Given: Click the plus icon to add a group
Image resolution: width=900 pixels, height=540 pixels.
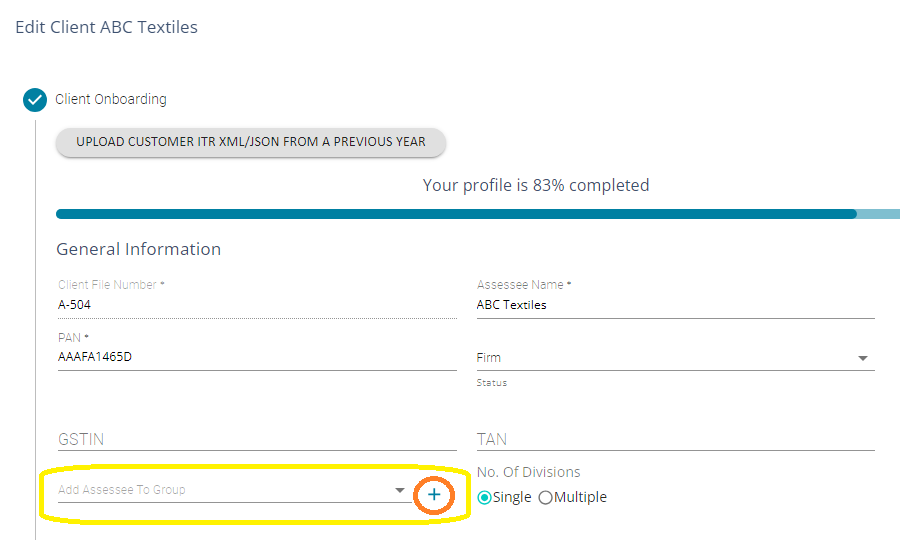Looking at the screenshot, I should pyautogui.click(x=434, y=495).
